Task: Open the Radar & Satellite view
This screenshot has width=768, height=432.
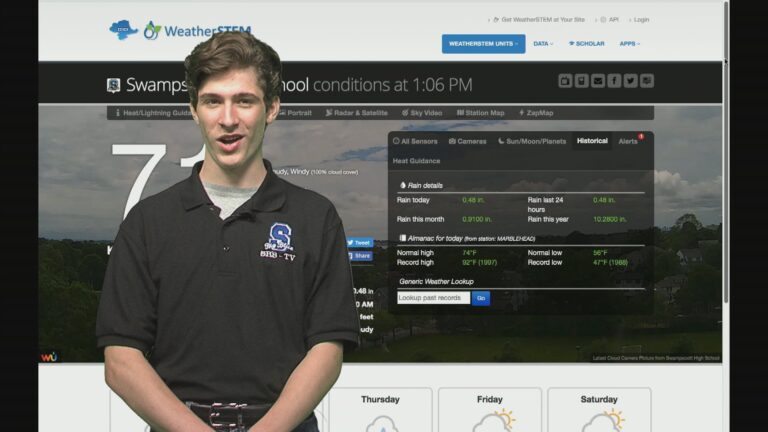Action: tap(356, 113)
